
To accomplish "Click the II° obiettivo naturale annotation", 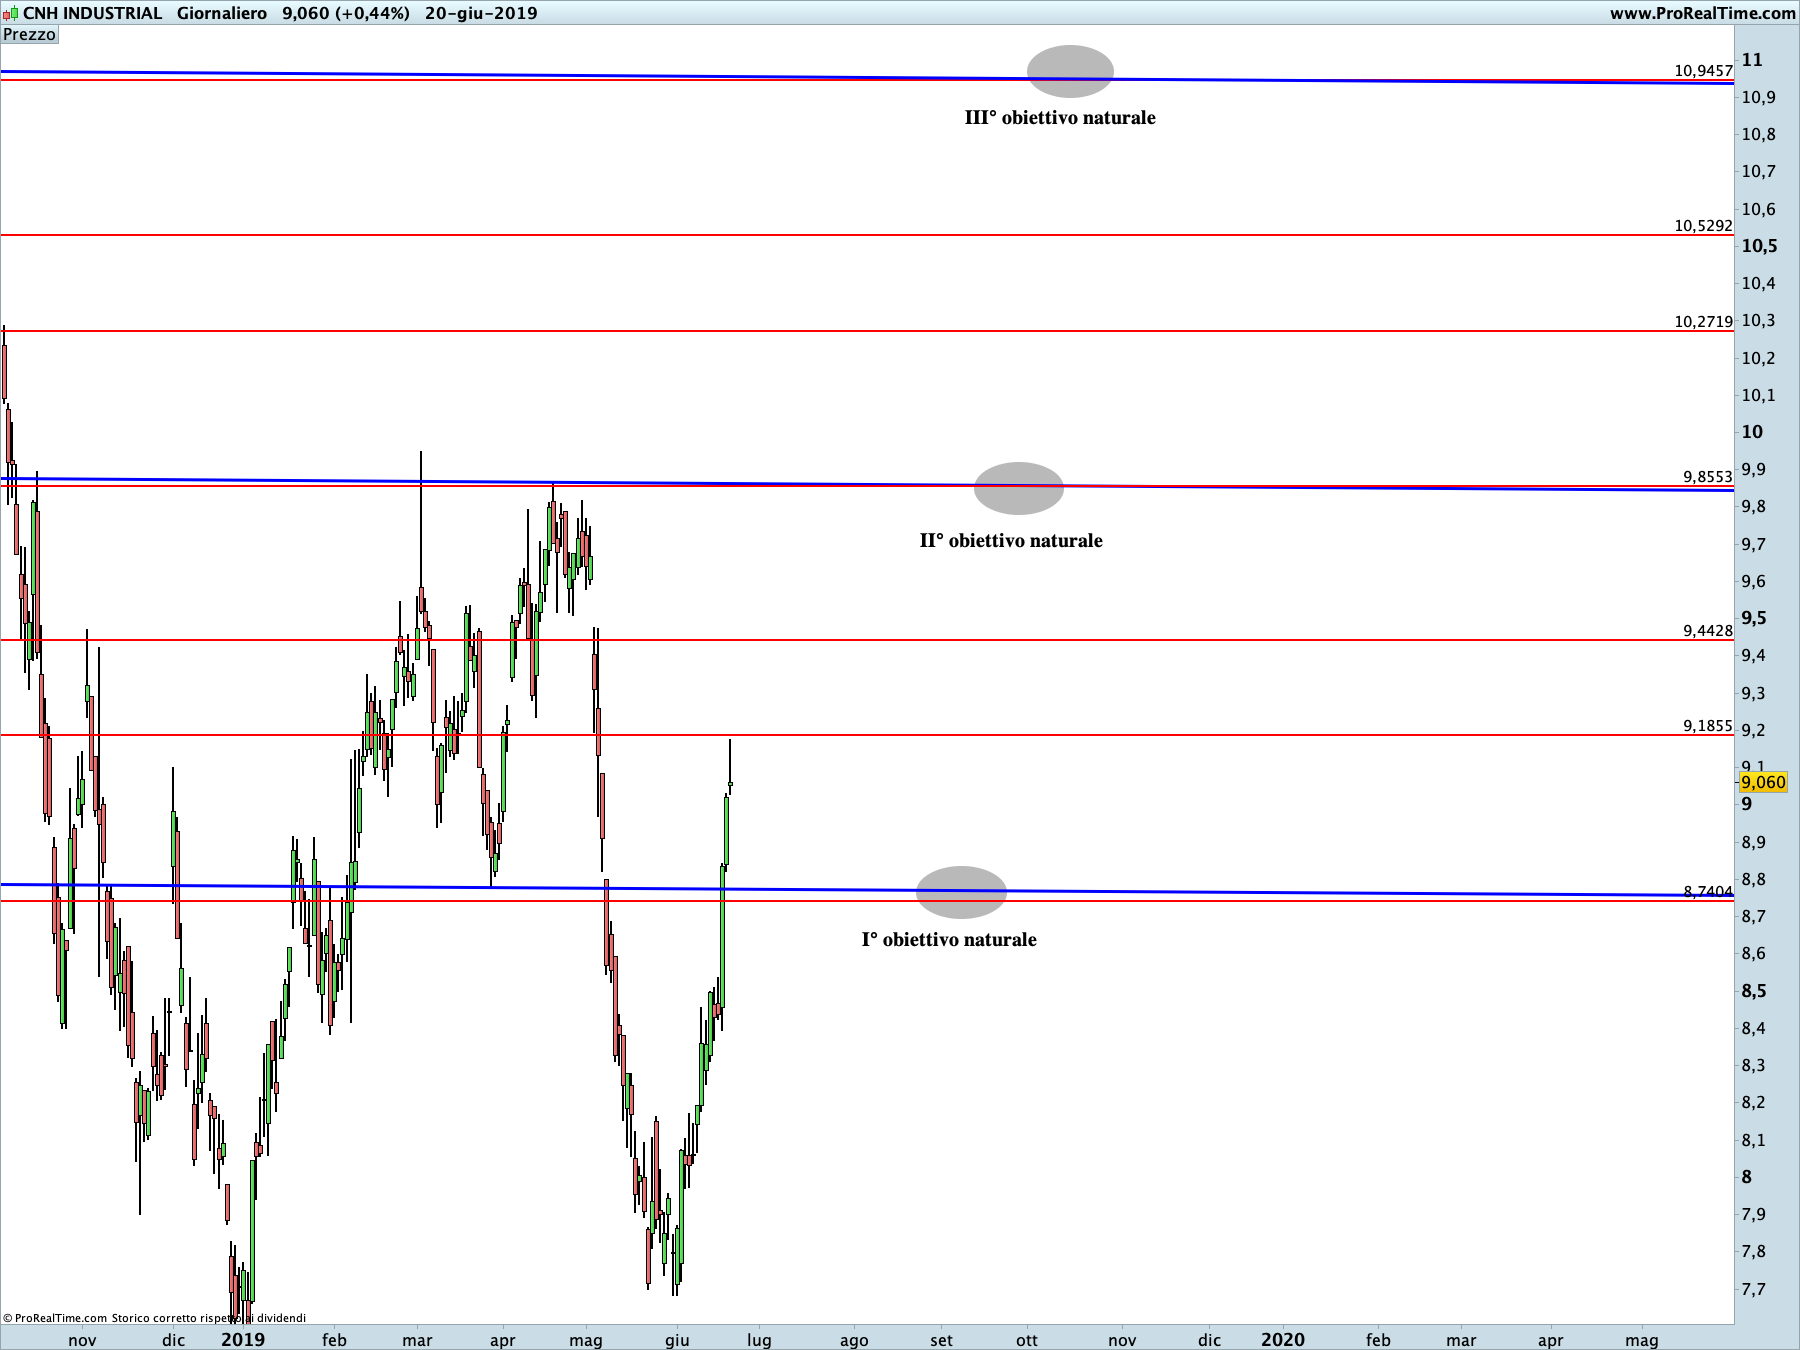I will click(x=1011, y=541).
